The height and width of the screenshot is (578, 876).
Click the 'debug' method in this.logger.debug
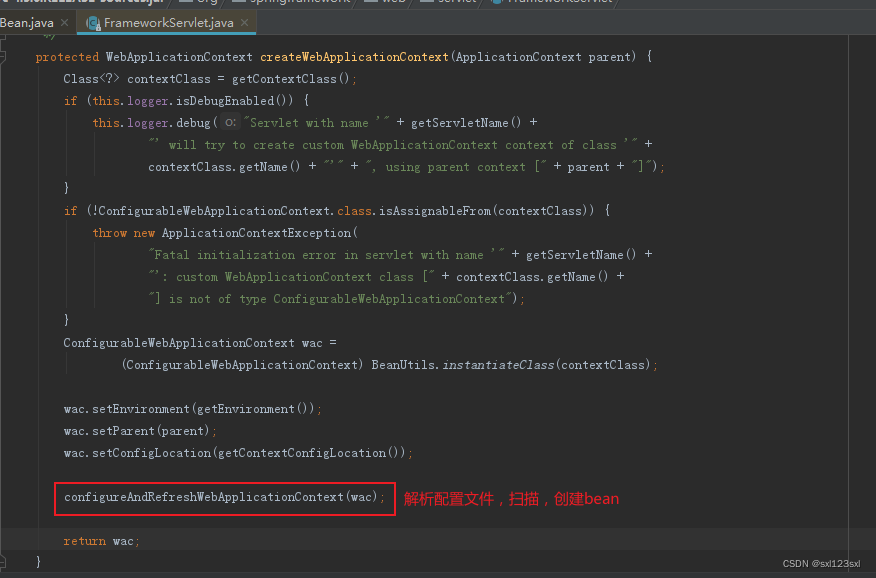pos(193,123)
